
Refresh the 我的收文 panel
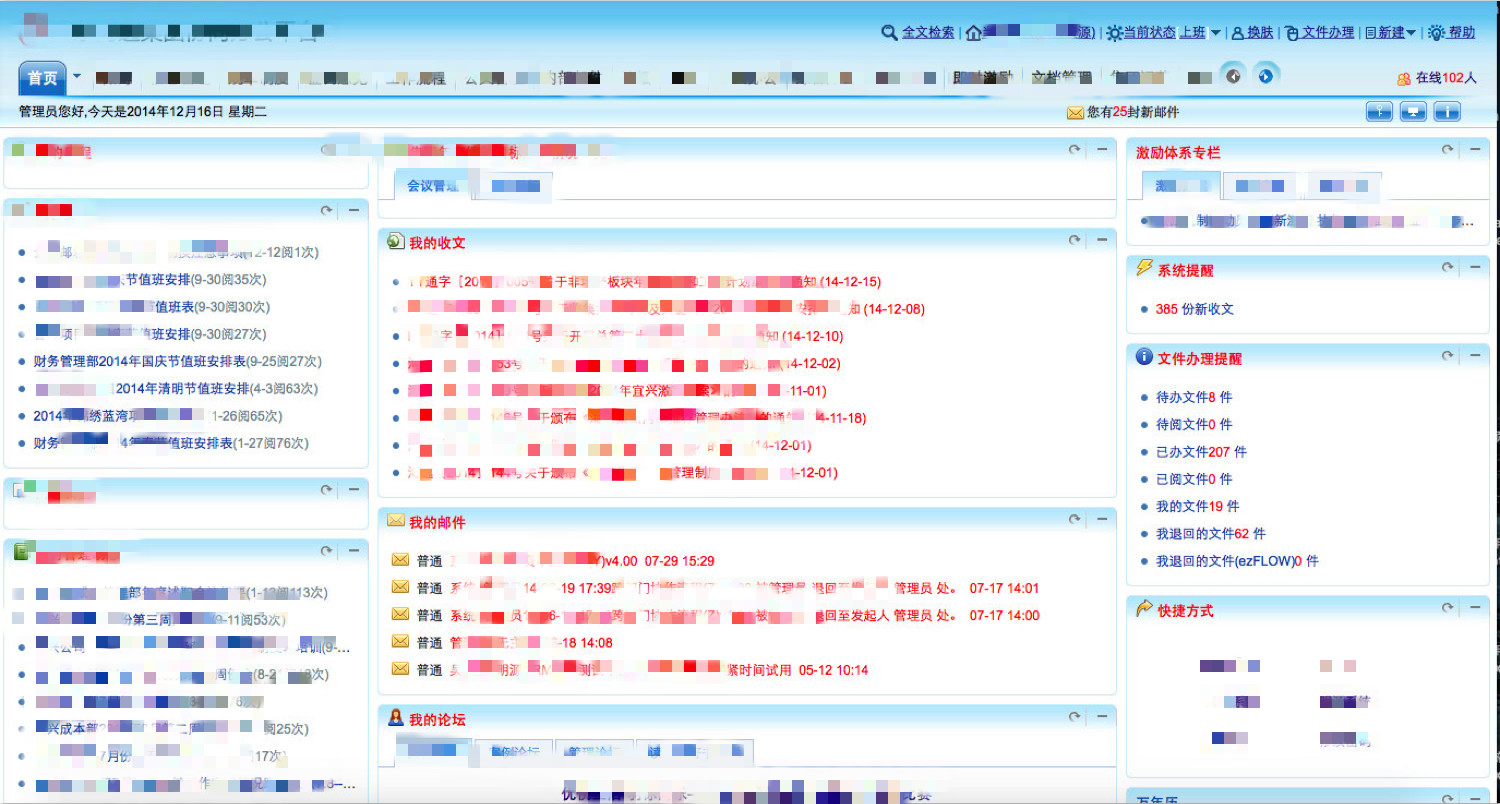tap(1075, 240)
